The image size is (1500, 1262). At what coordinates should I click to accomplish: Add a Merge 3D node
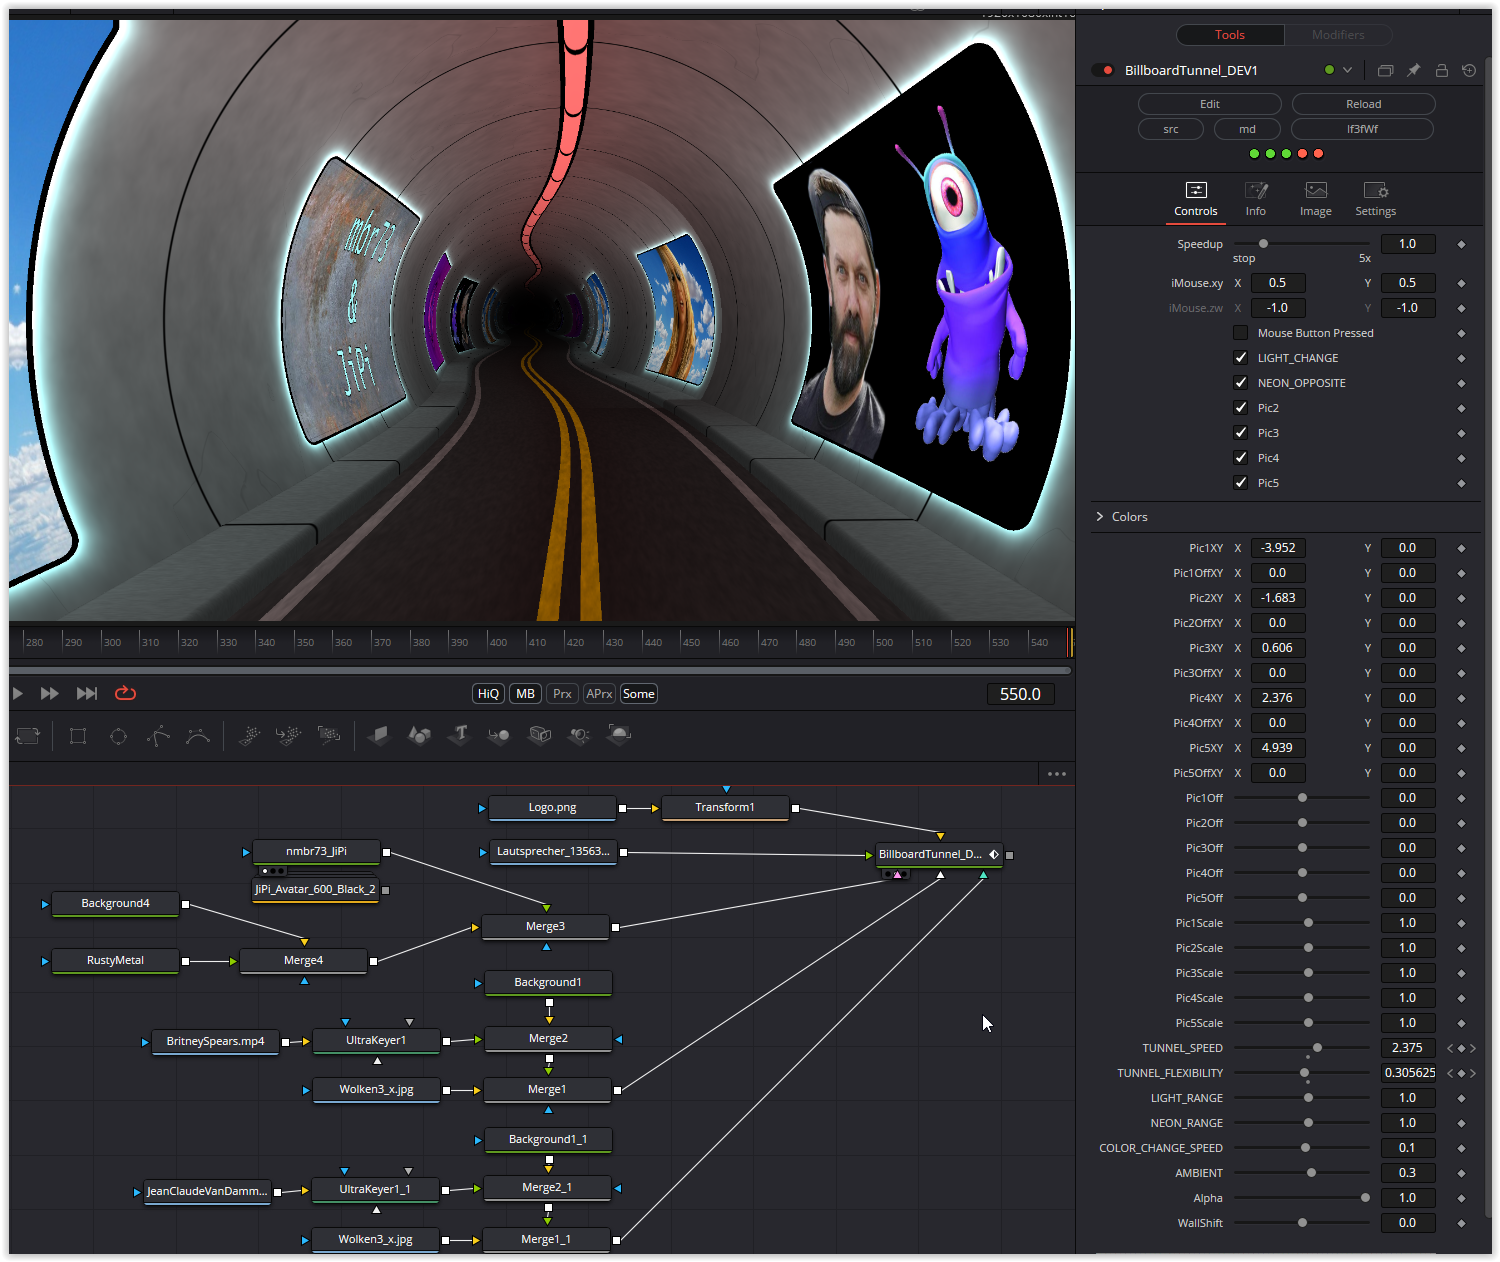coord(499,736)
